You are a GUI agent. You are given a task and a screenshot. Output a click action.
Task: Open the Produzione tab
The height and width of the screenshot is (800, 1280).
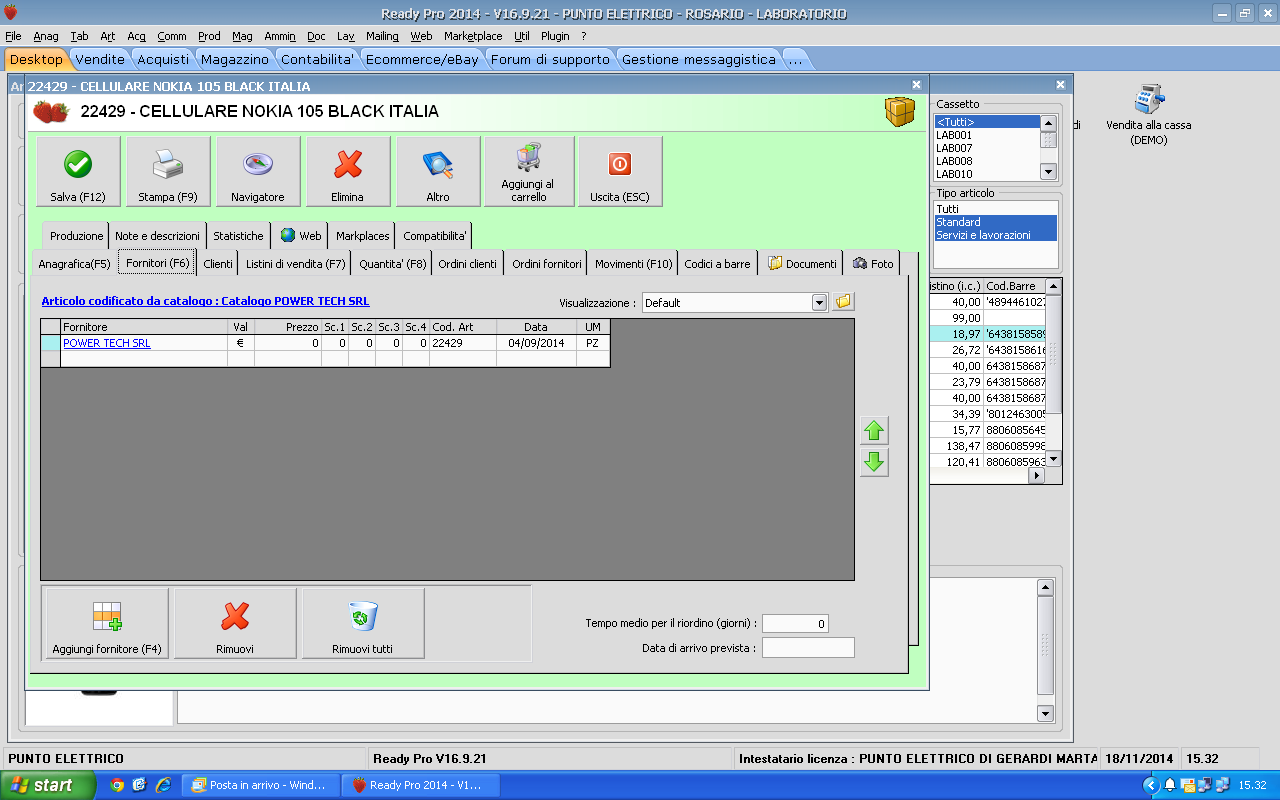pos(77,236)
